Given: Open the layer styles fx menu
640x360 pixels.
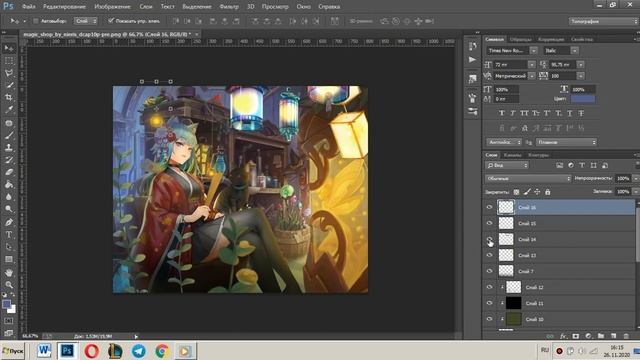Looking at the screenshot, I should tap(563, 336).
